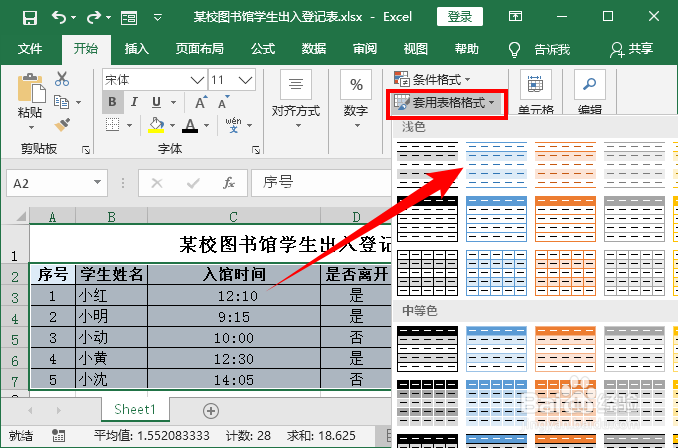Viewport: 678px width, 448px height.
Task: Choose the light blue banded table style in 浅色
Action: [x=496, y=164]
